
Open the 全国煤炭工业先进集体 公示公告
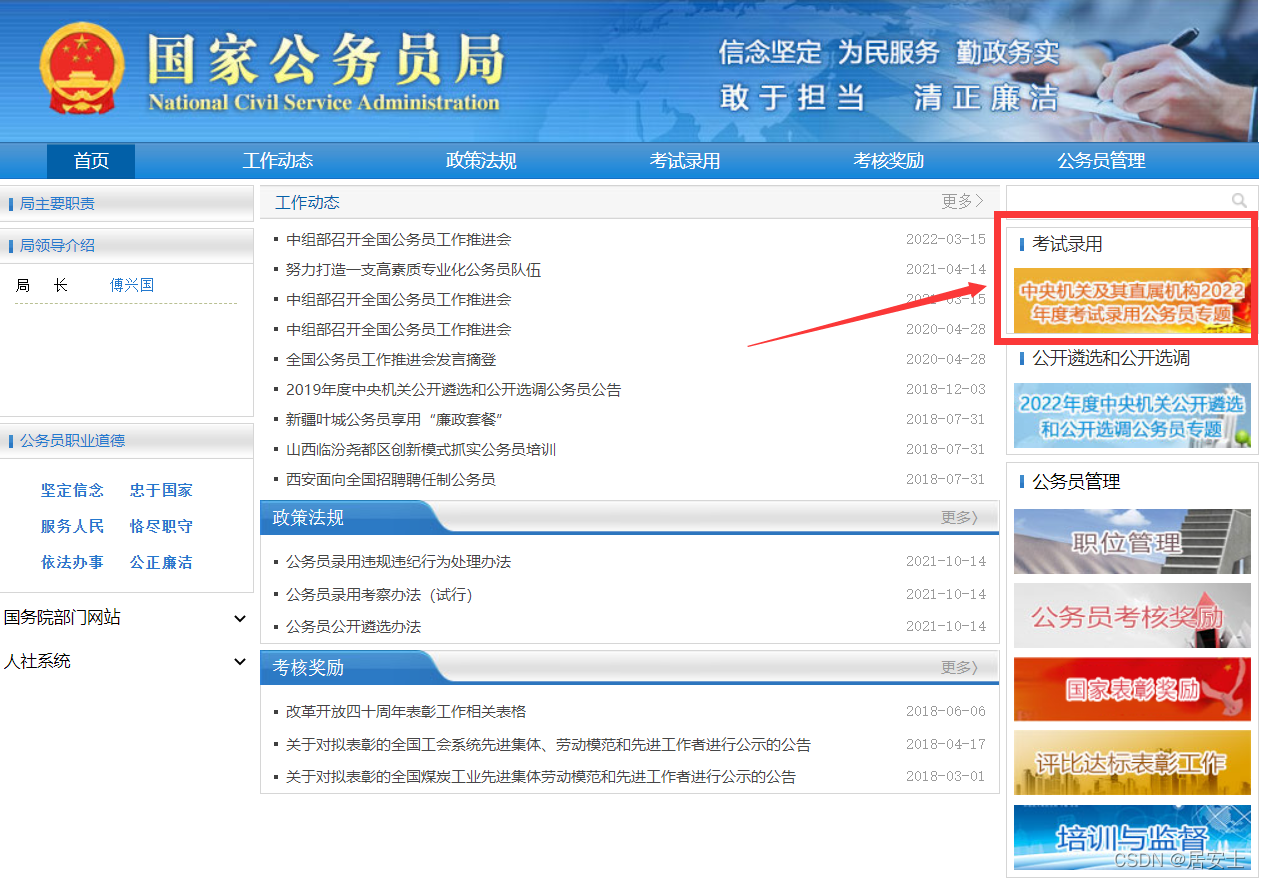541,777
